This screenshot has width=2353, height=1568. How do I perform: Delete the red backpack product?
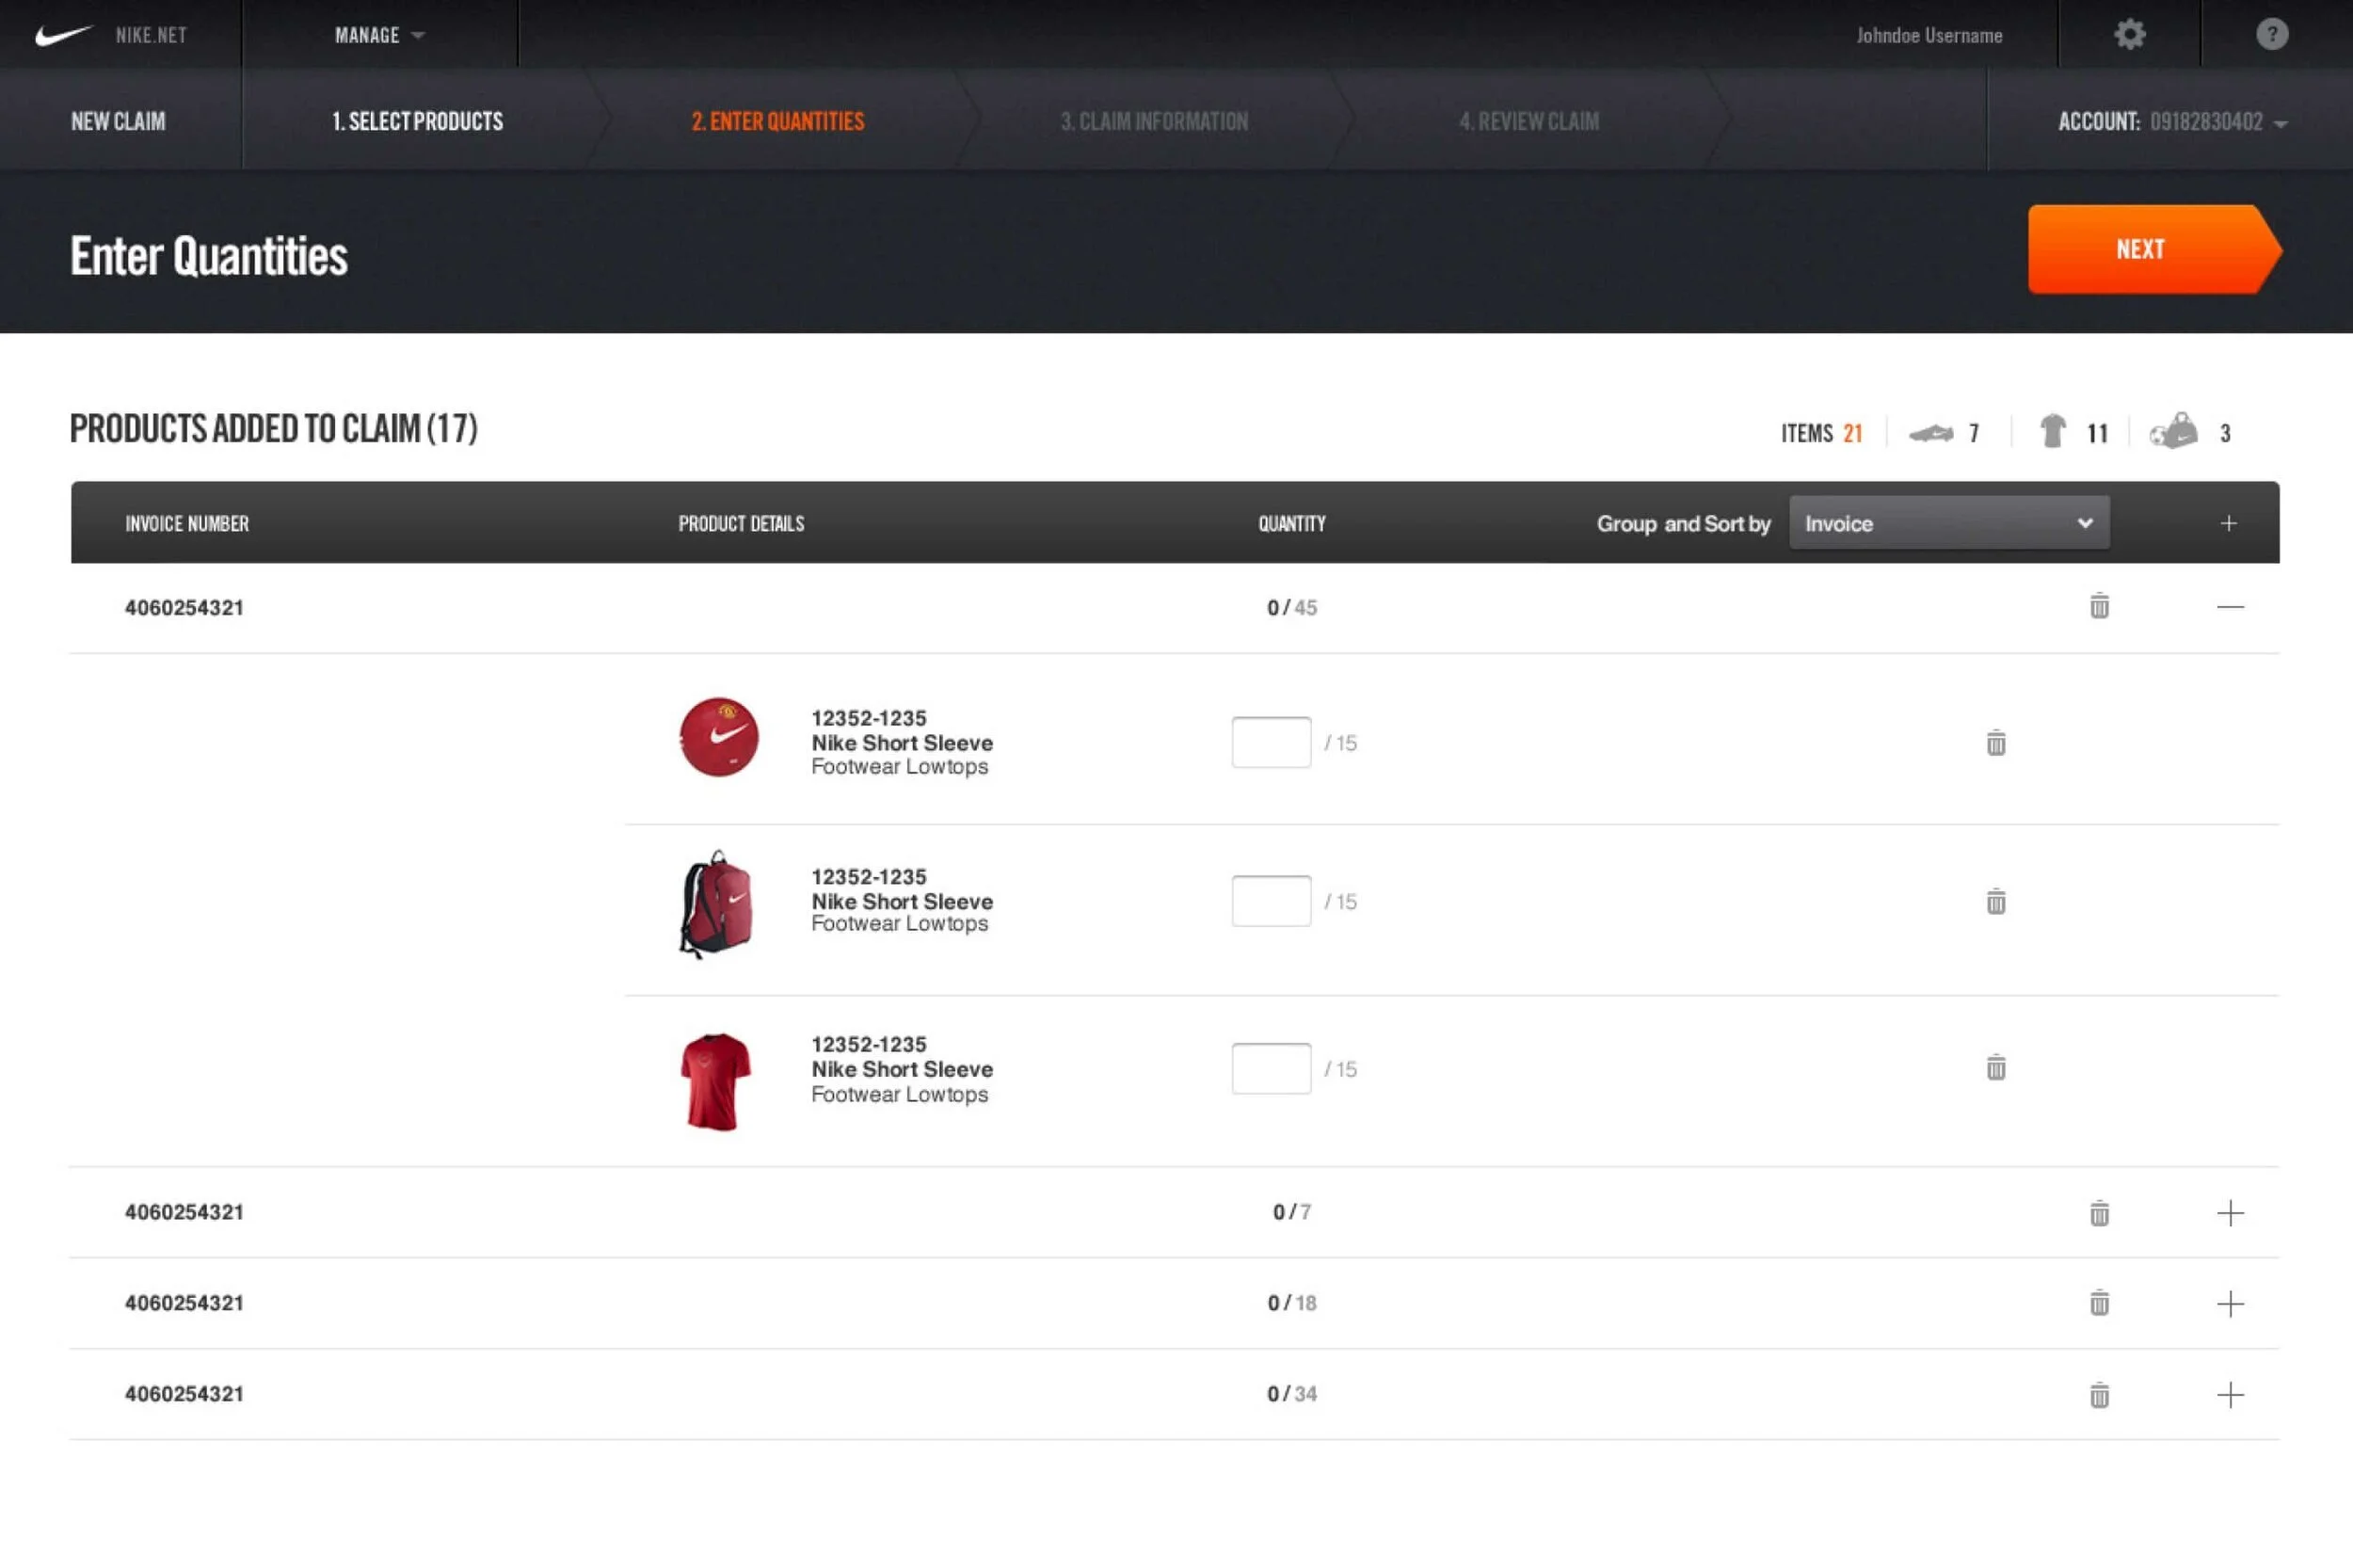[1995, 901]
